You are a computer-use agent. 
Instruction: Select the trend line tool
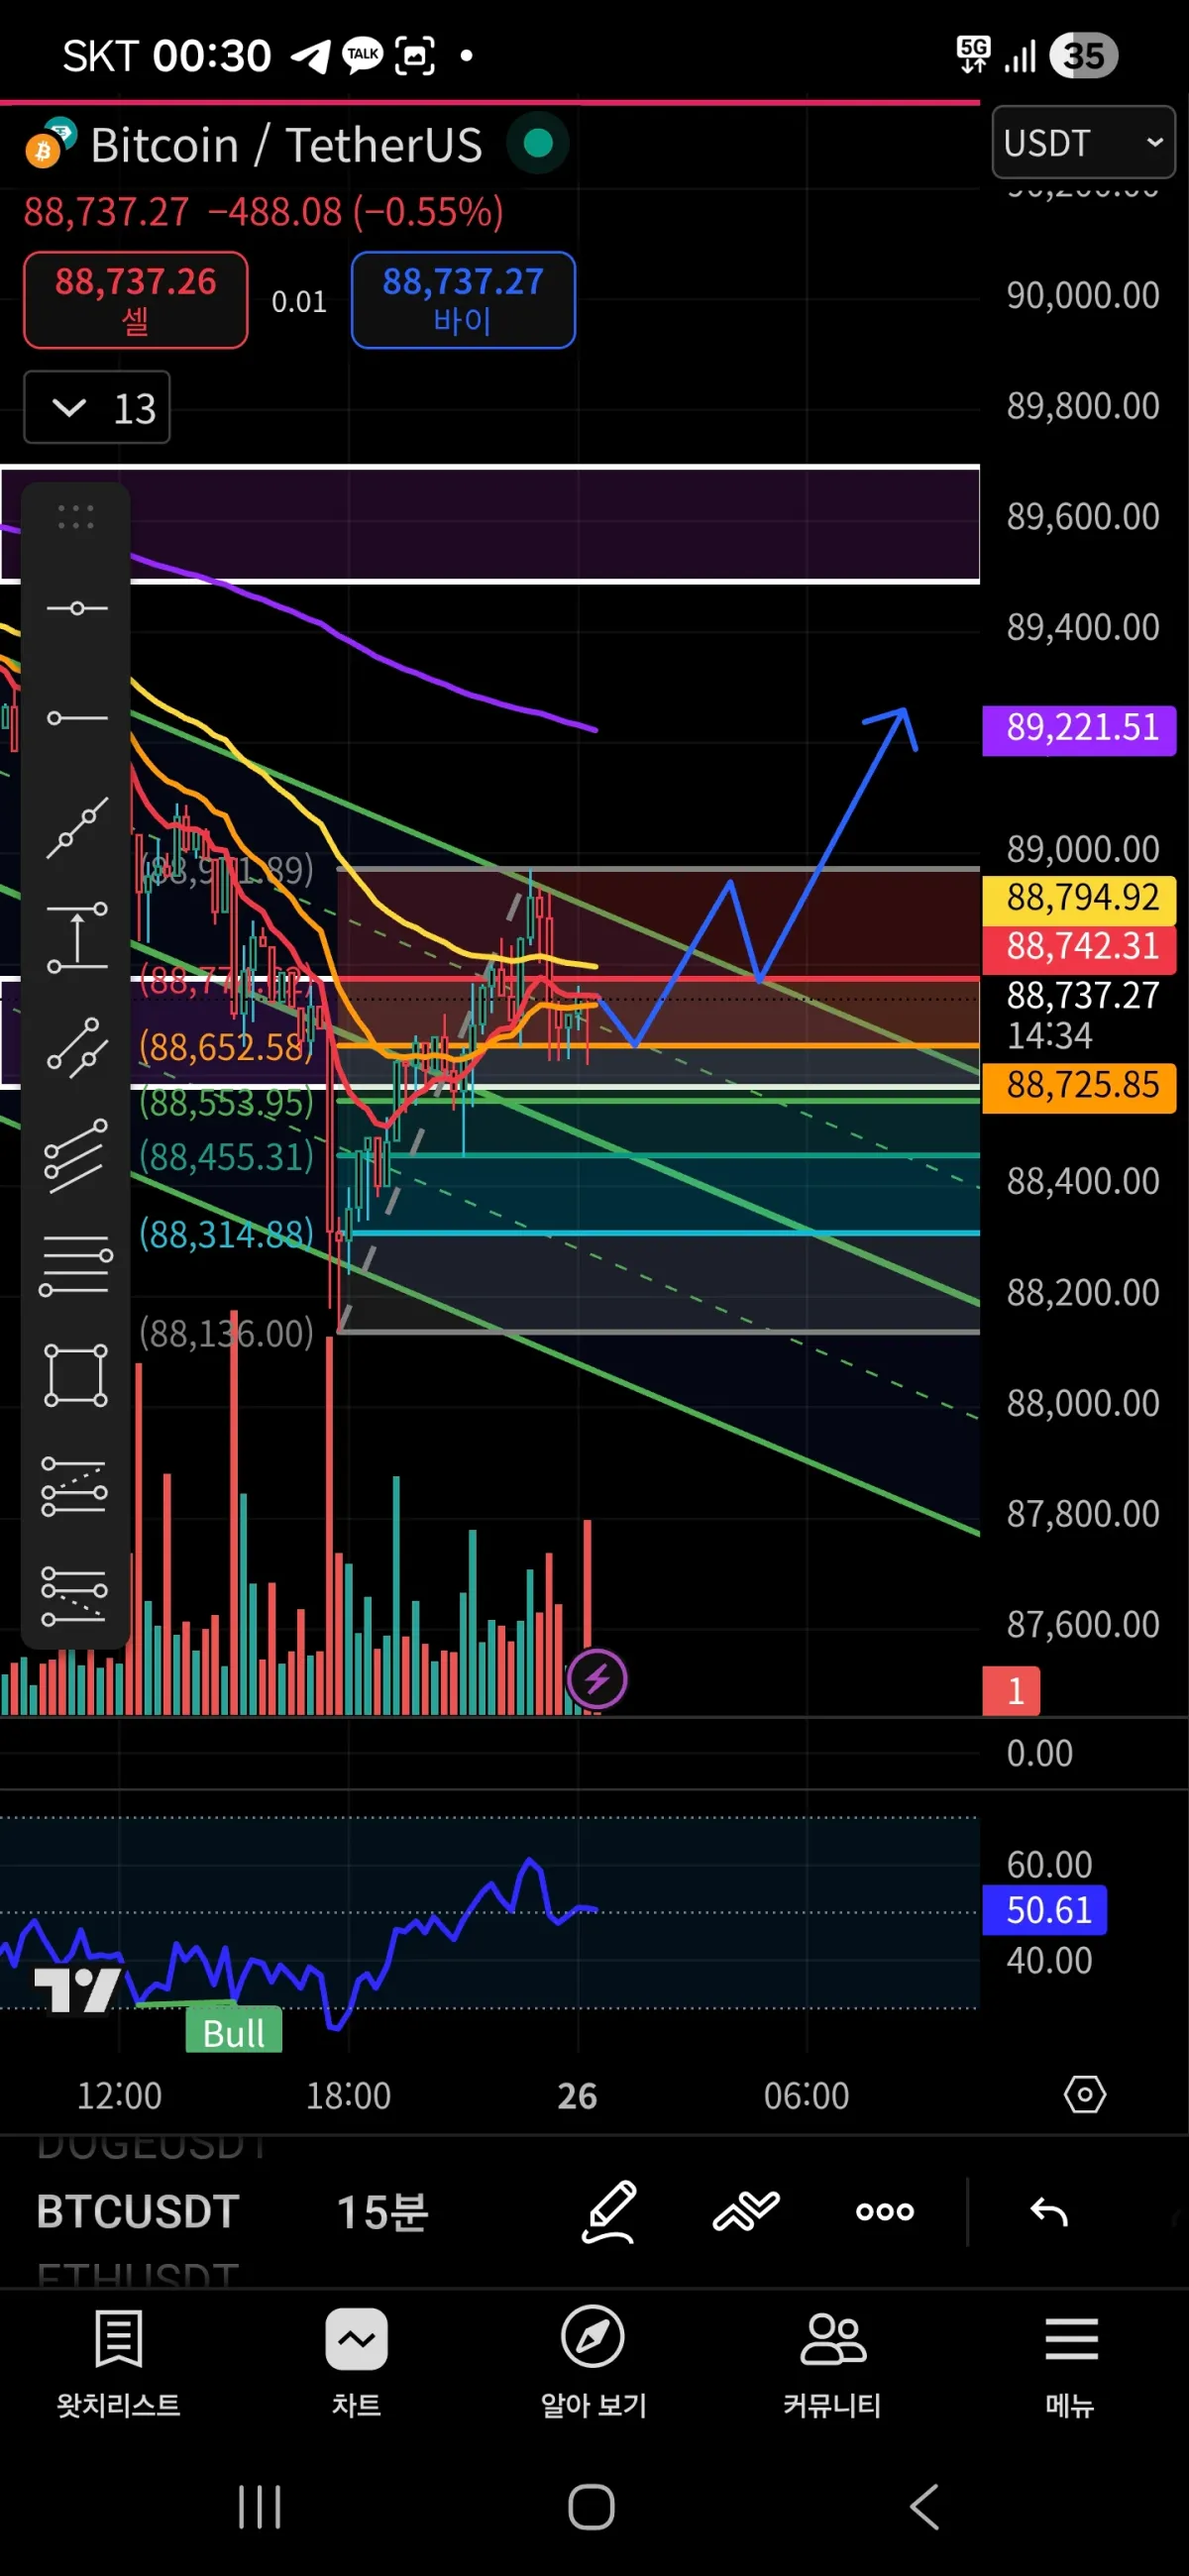pos(76,828)
